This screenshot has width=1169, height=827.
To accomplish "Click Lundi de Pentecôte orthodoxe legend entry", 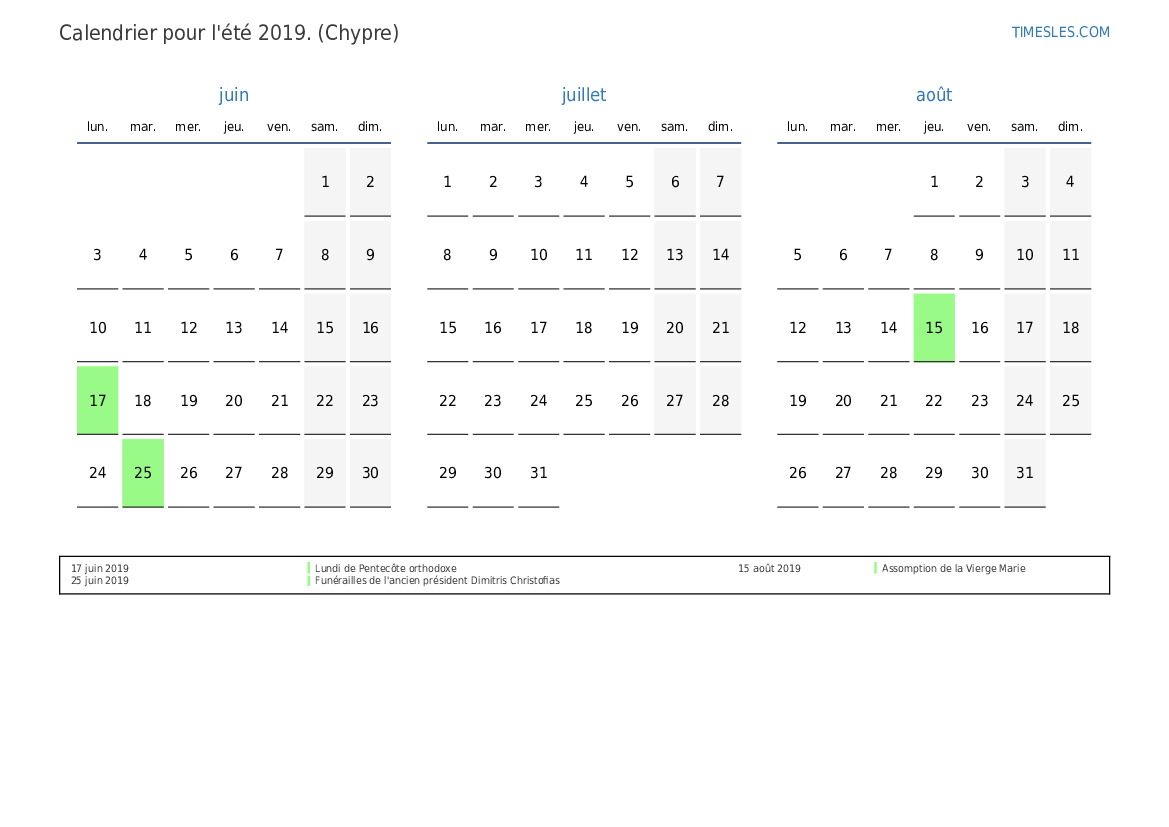I will (385, 568).
